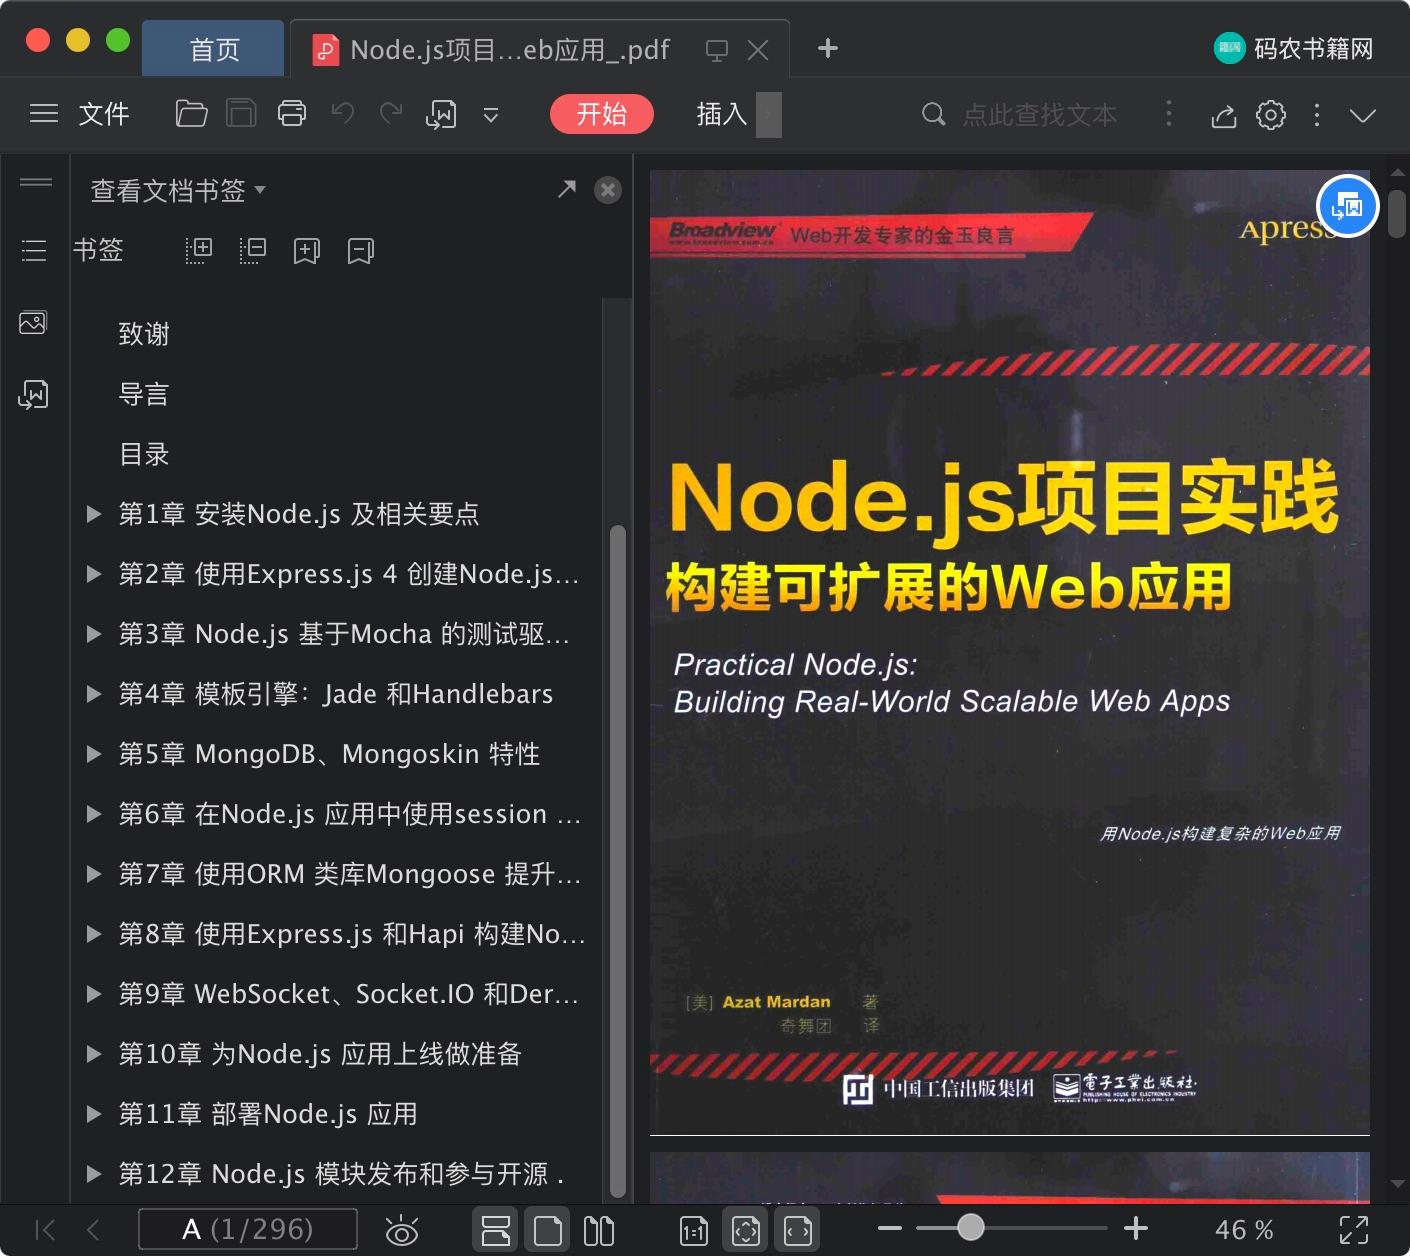Screen dimensions: 1410x1256
Task: Expand 第2章 使用Express.js 4 bookmark
Action: [94, 574]
